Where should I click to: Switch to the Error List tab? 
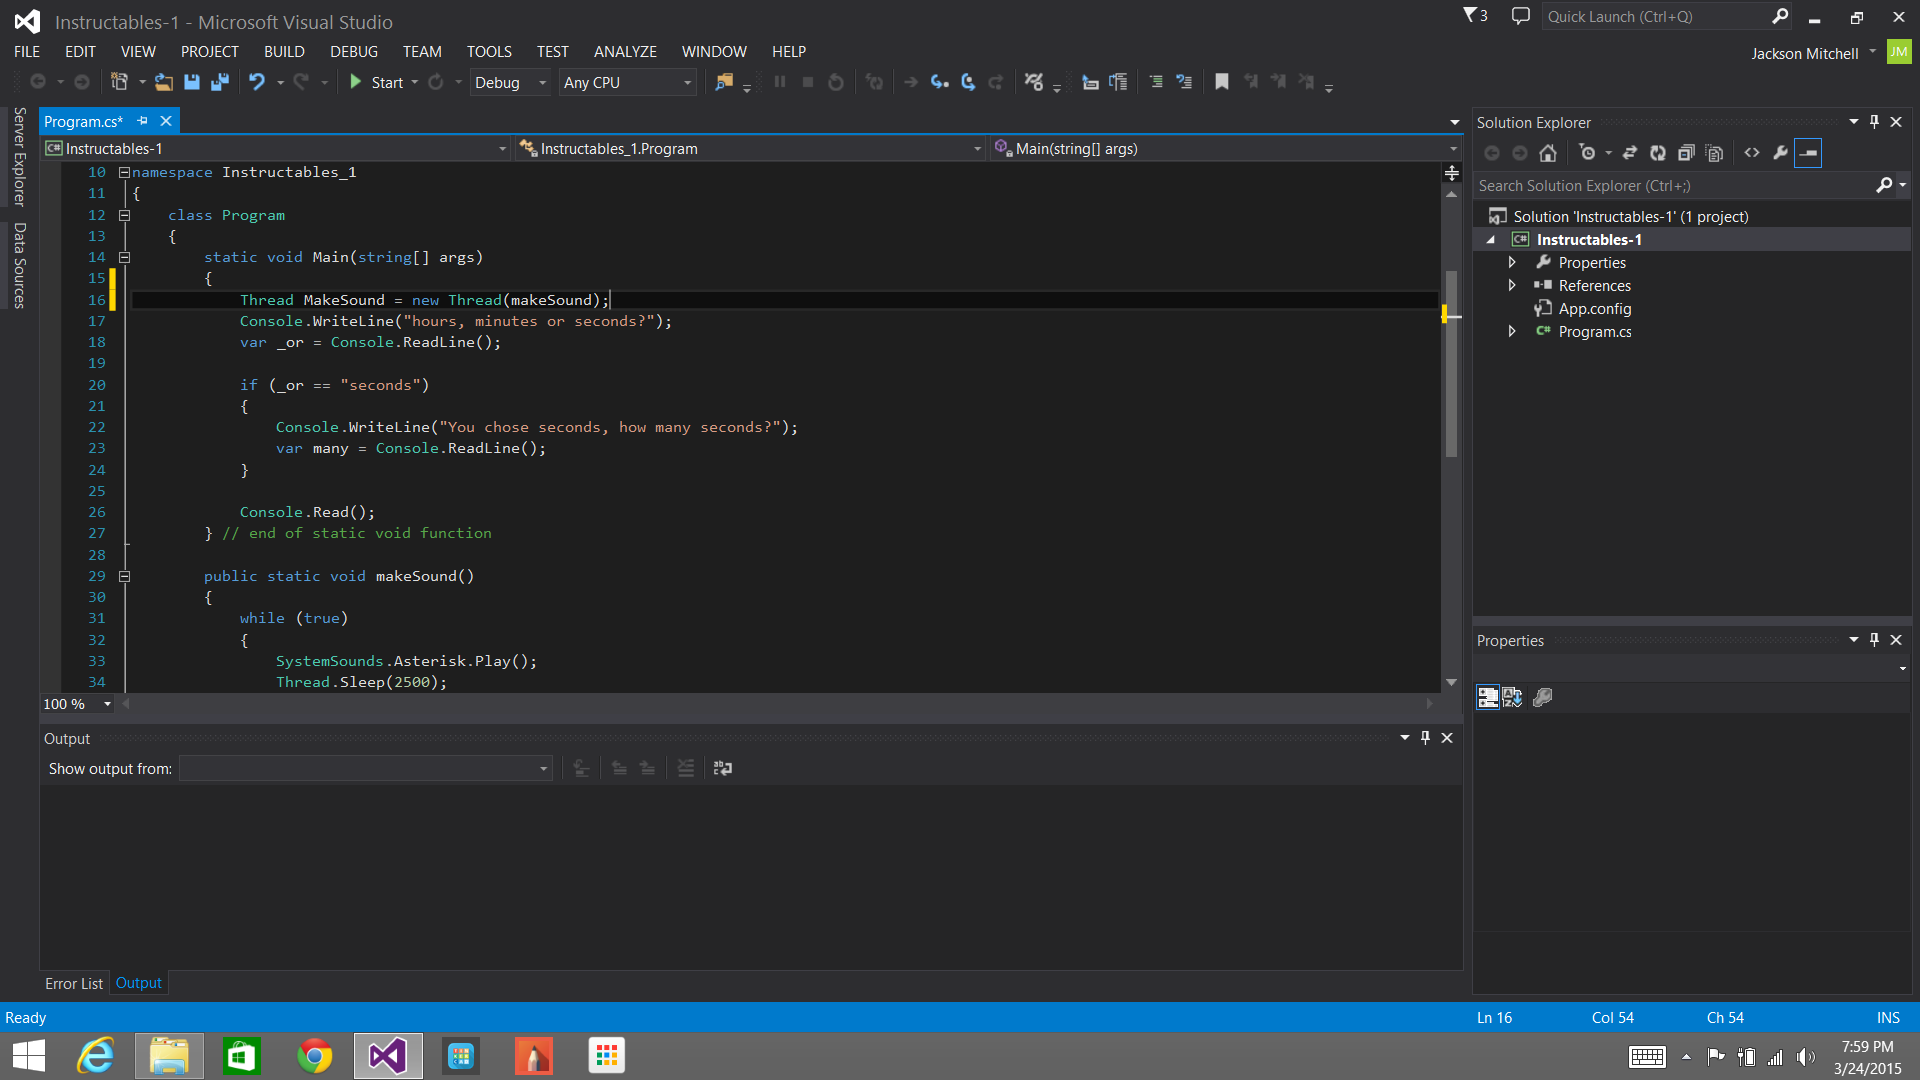[x=74, y=983]
